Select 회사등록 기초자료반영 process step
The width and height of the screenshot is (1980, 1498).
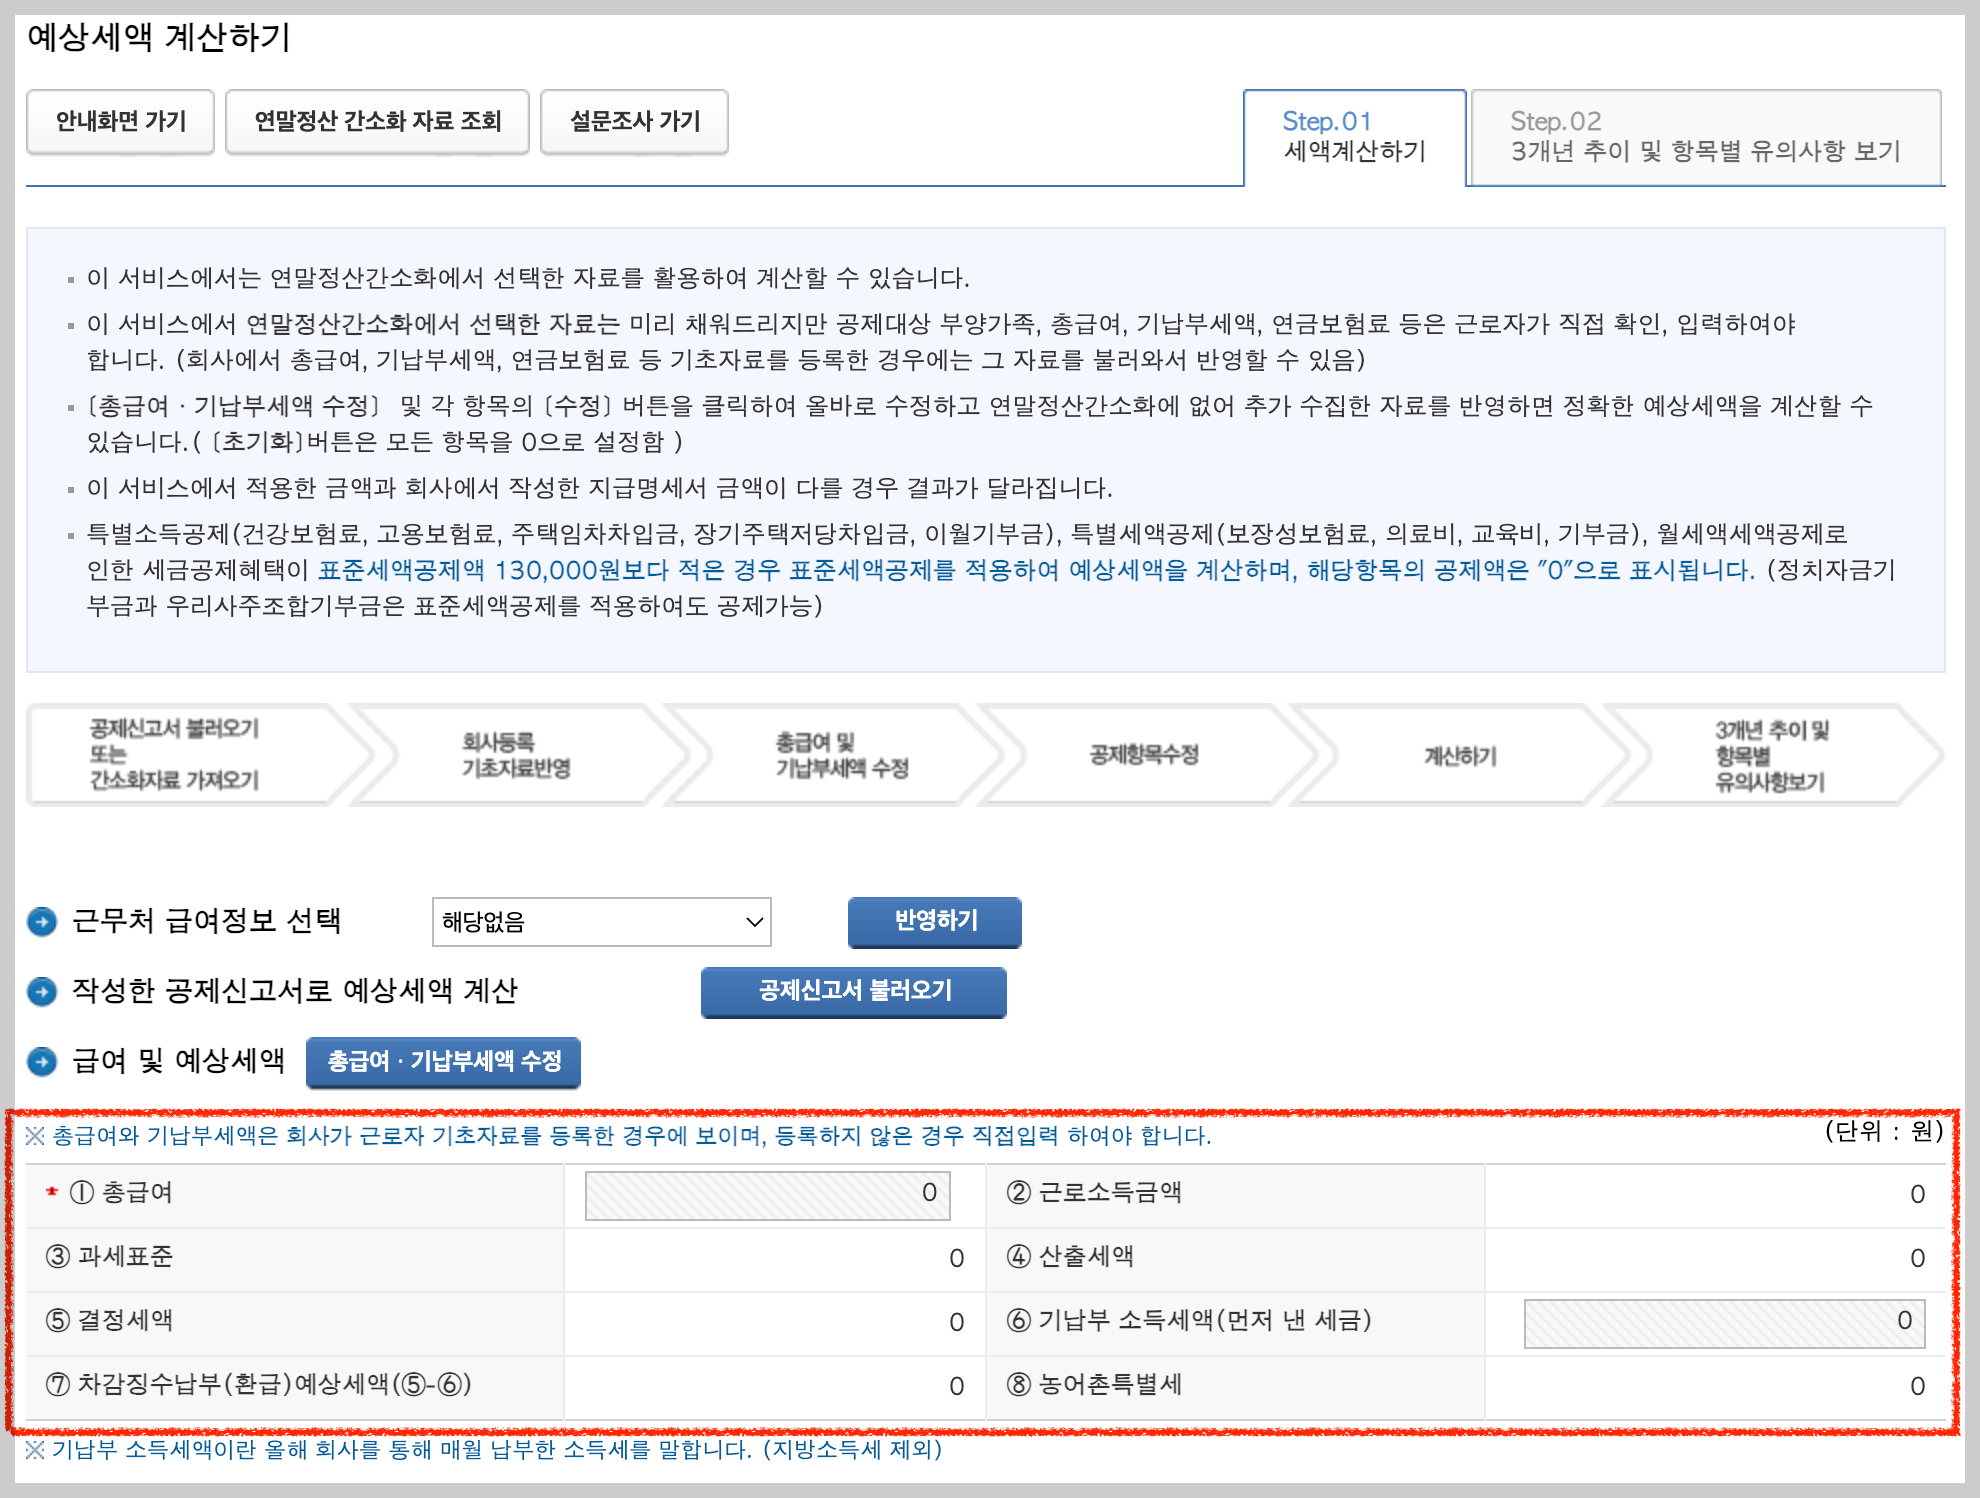tap(515, 755)
